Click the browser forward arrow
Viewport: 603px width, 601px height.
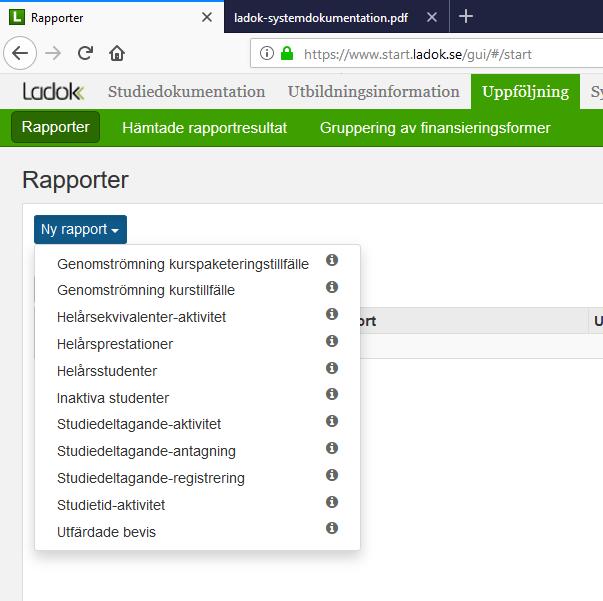coord(53,53)
